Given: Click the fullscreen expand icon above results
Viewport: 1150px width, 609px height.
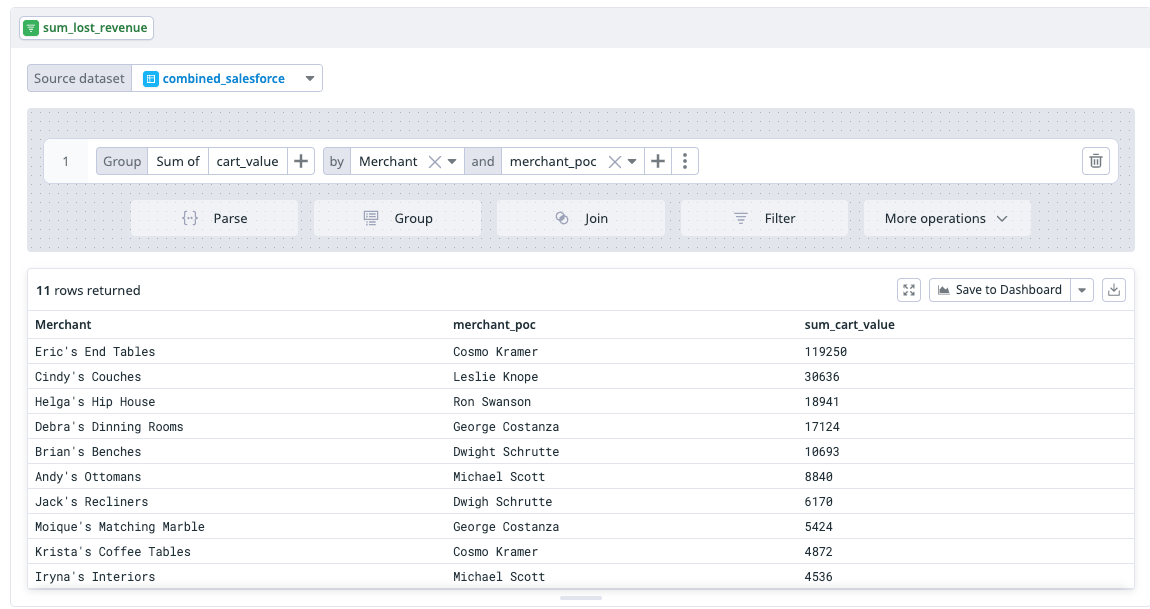Looking at the screenshot, I should point(909,290).
